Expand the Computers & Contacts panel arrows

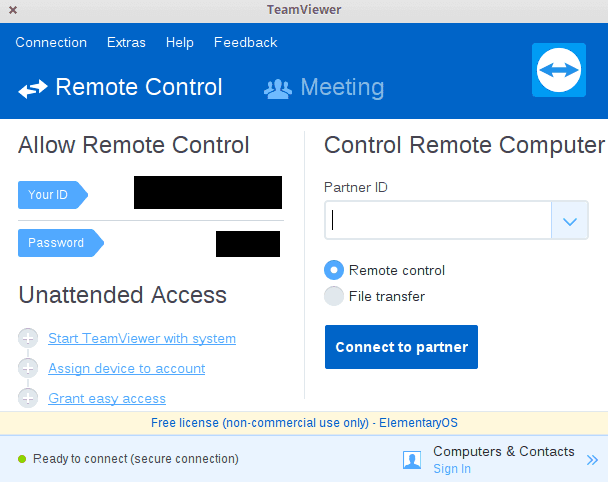[592, 460]
